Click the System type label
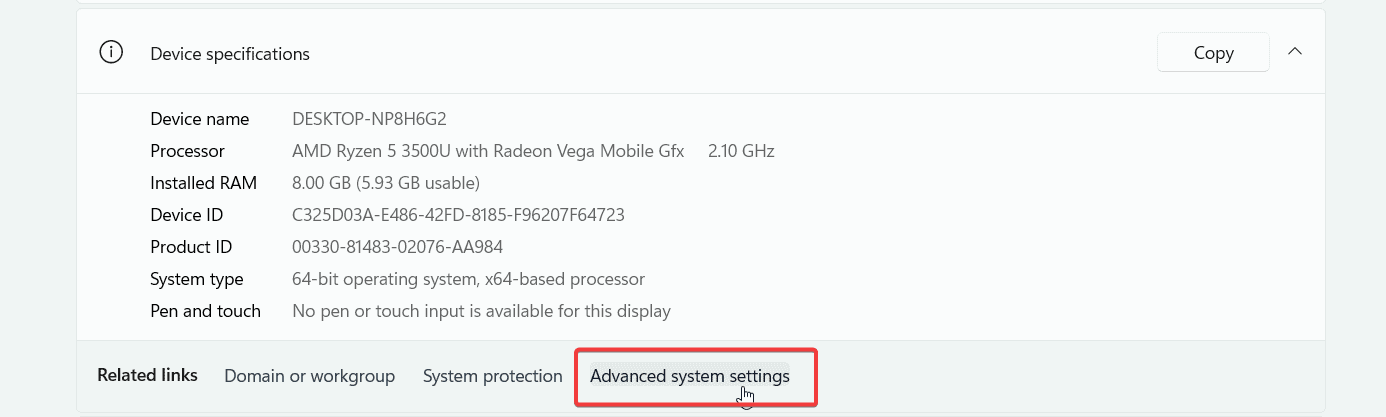This screenshot has width=1386, height=417. point(197,279)
